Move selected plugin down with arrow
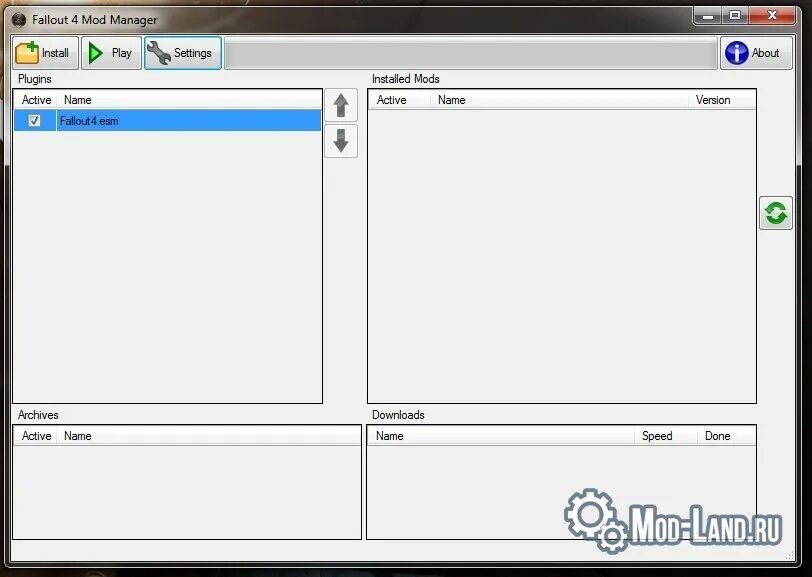This screenshot has height=577, width=812. coord(341,141)
